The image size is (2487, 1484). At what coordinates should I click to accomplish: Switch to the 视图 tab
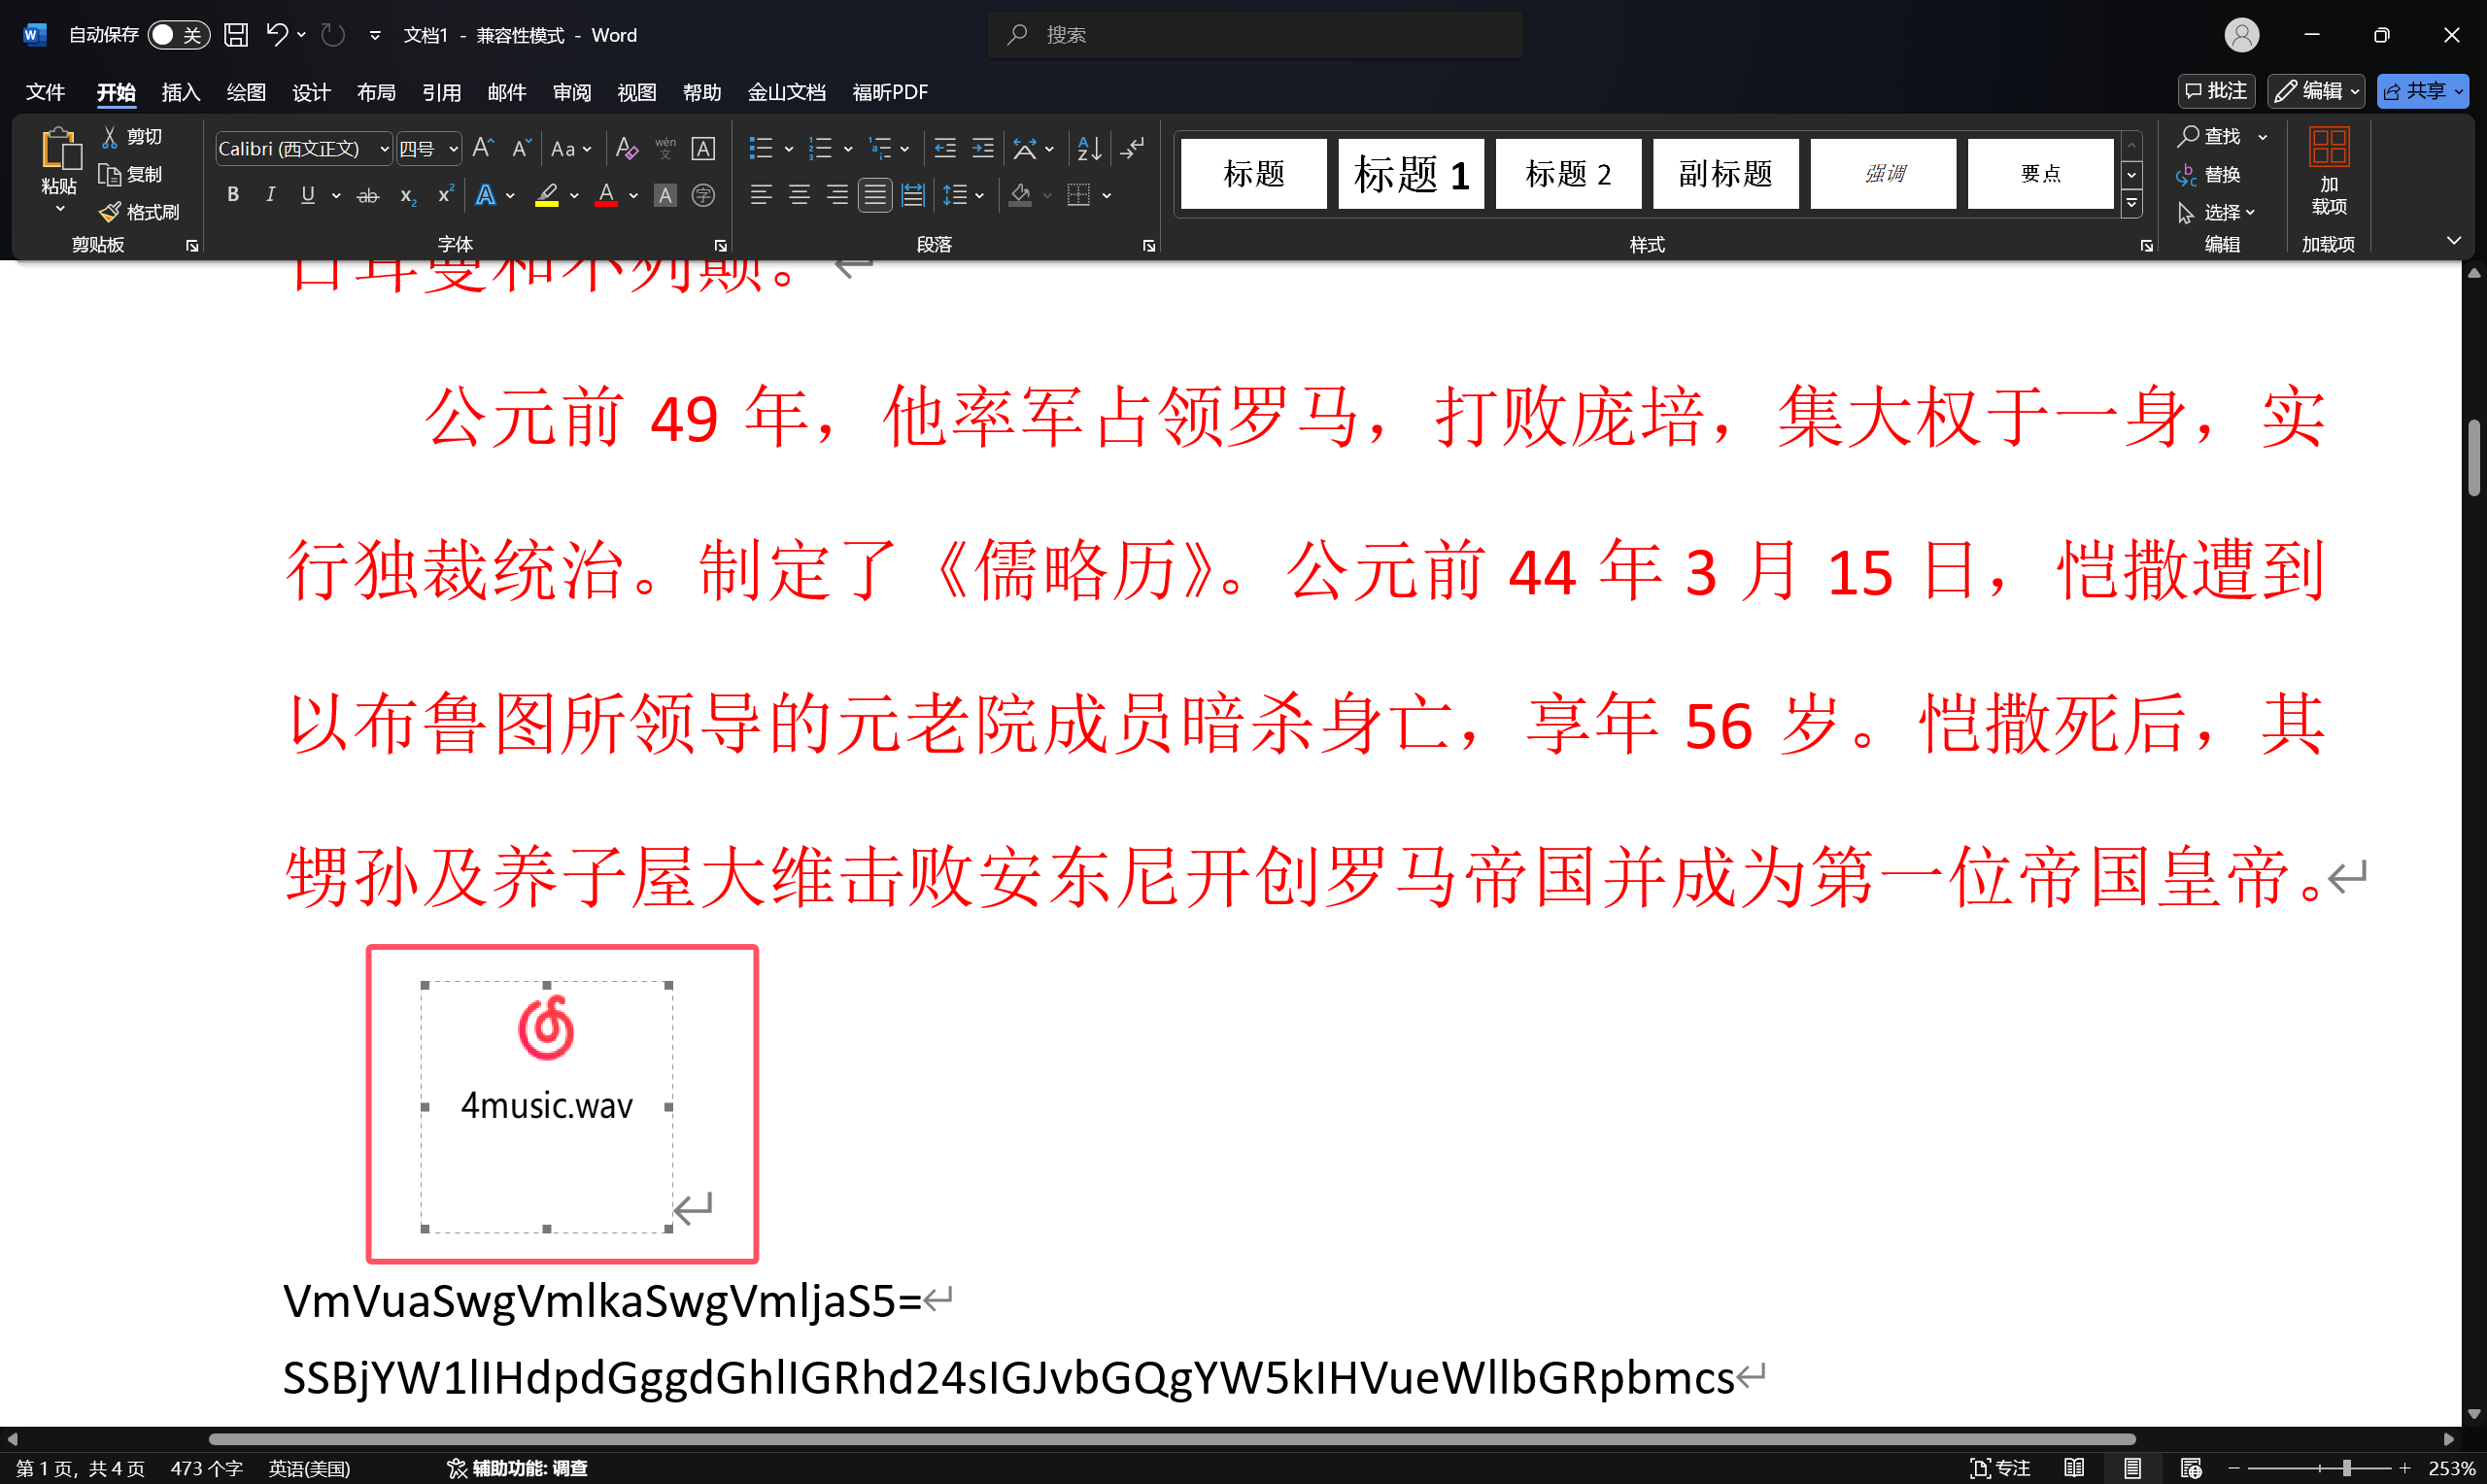coord(637,92)
